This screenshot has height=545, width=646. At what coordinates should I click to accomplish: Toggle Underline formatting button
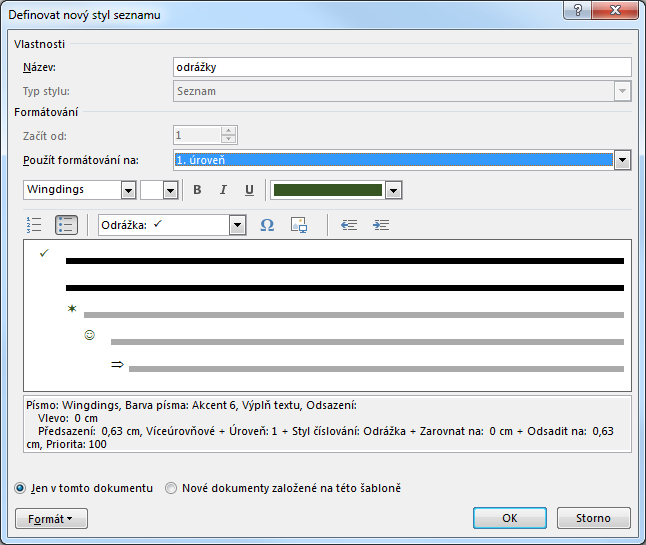click(249, 190)
